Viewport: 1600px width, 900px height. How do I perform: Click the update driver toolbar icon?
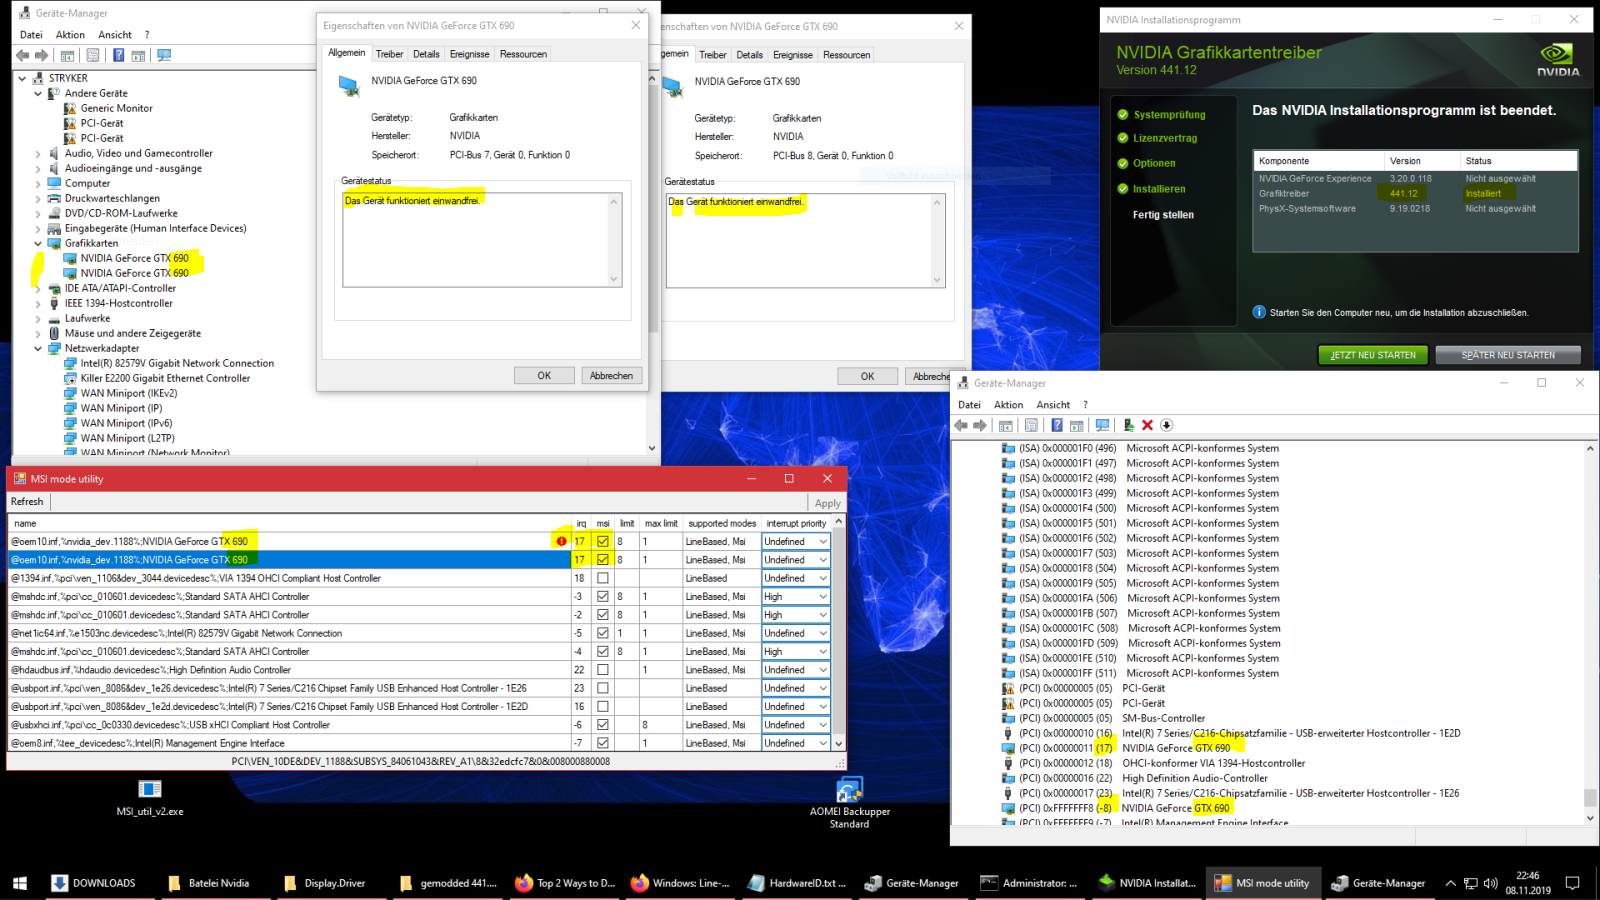tap(1128, 425)
